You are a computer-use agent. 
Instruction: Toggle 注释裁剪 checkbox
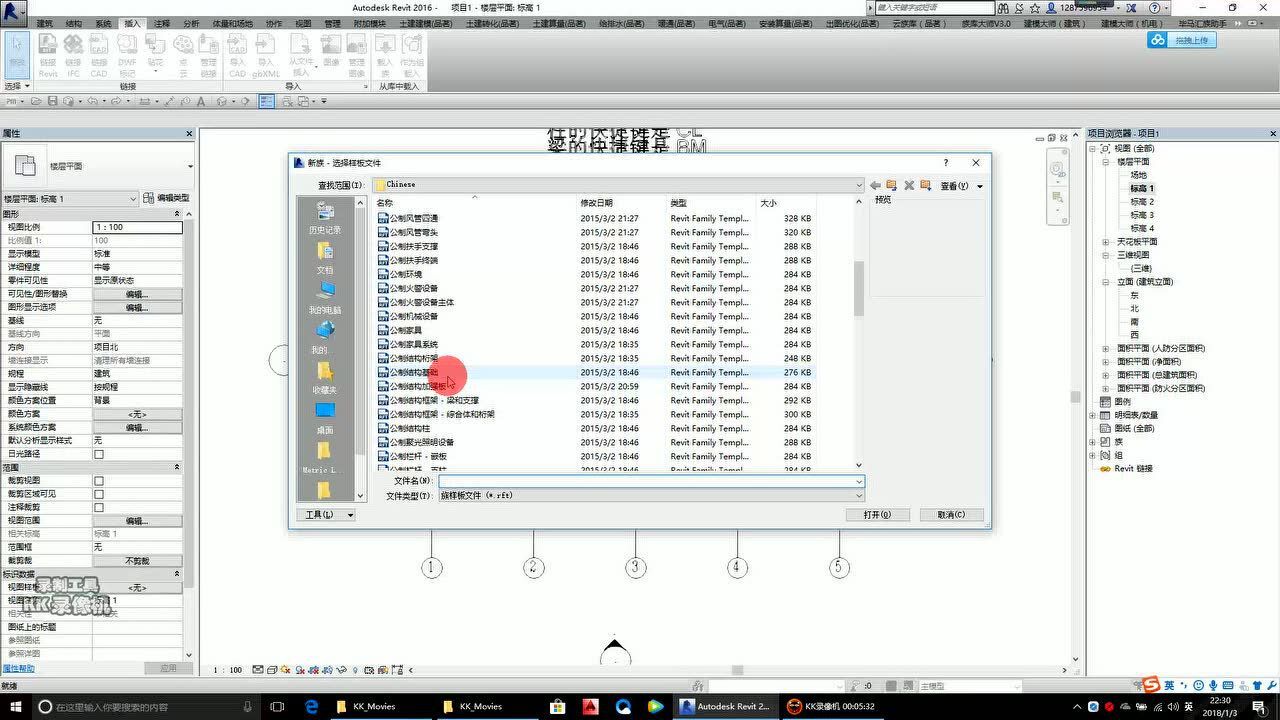point(98,507)
